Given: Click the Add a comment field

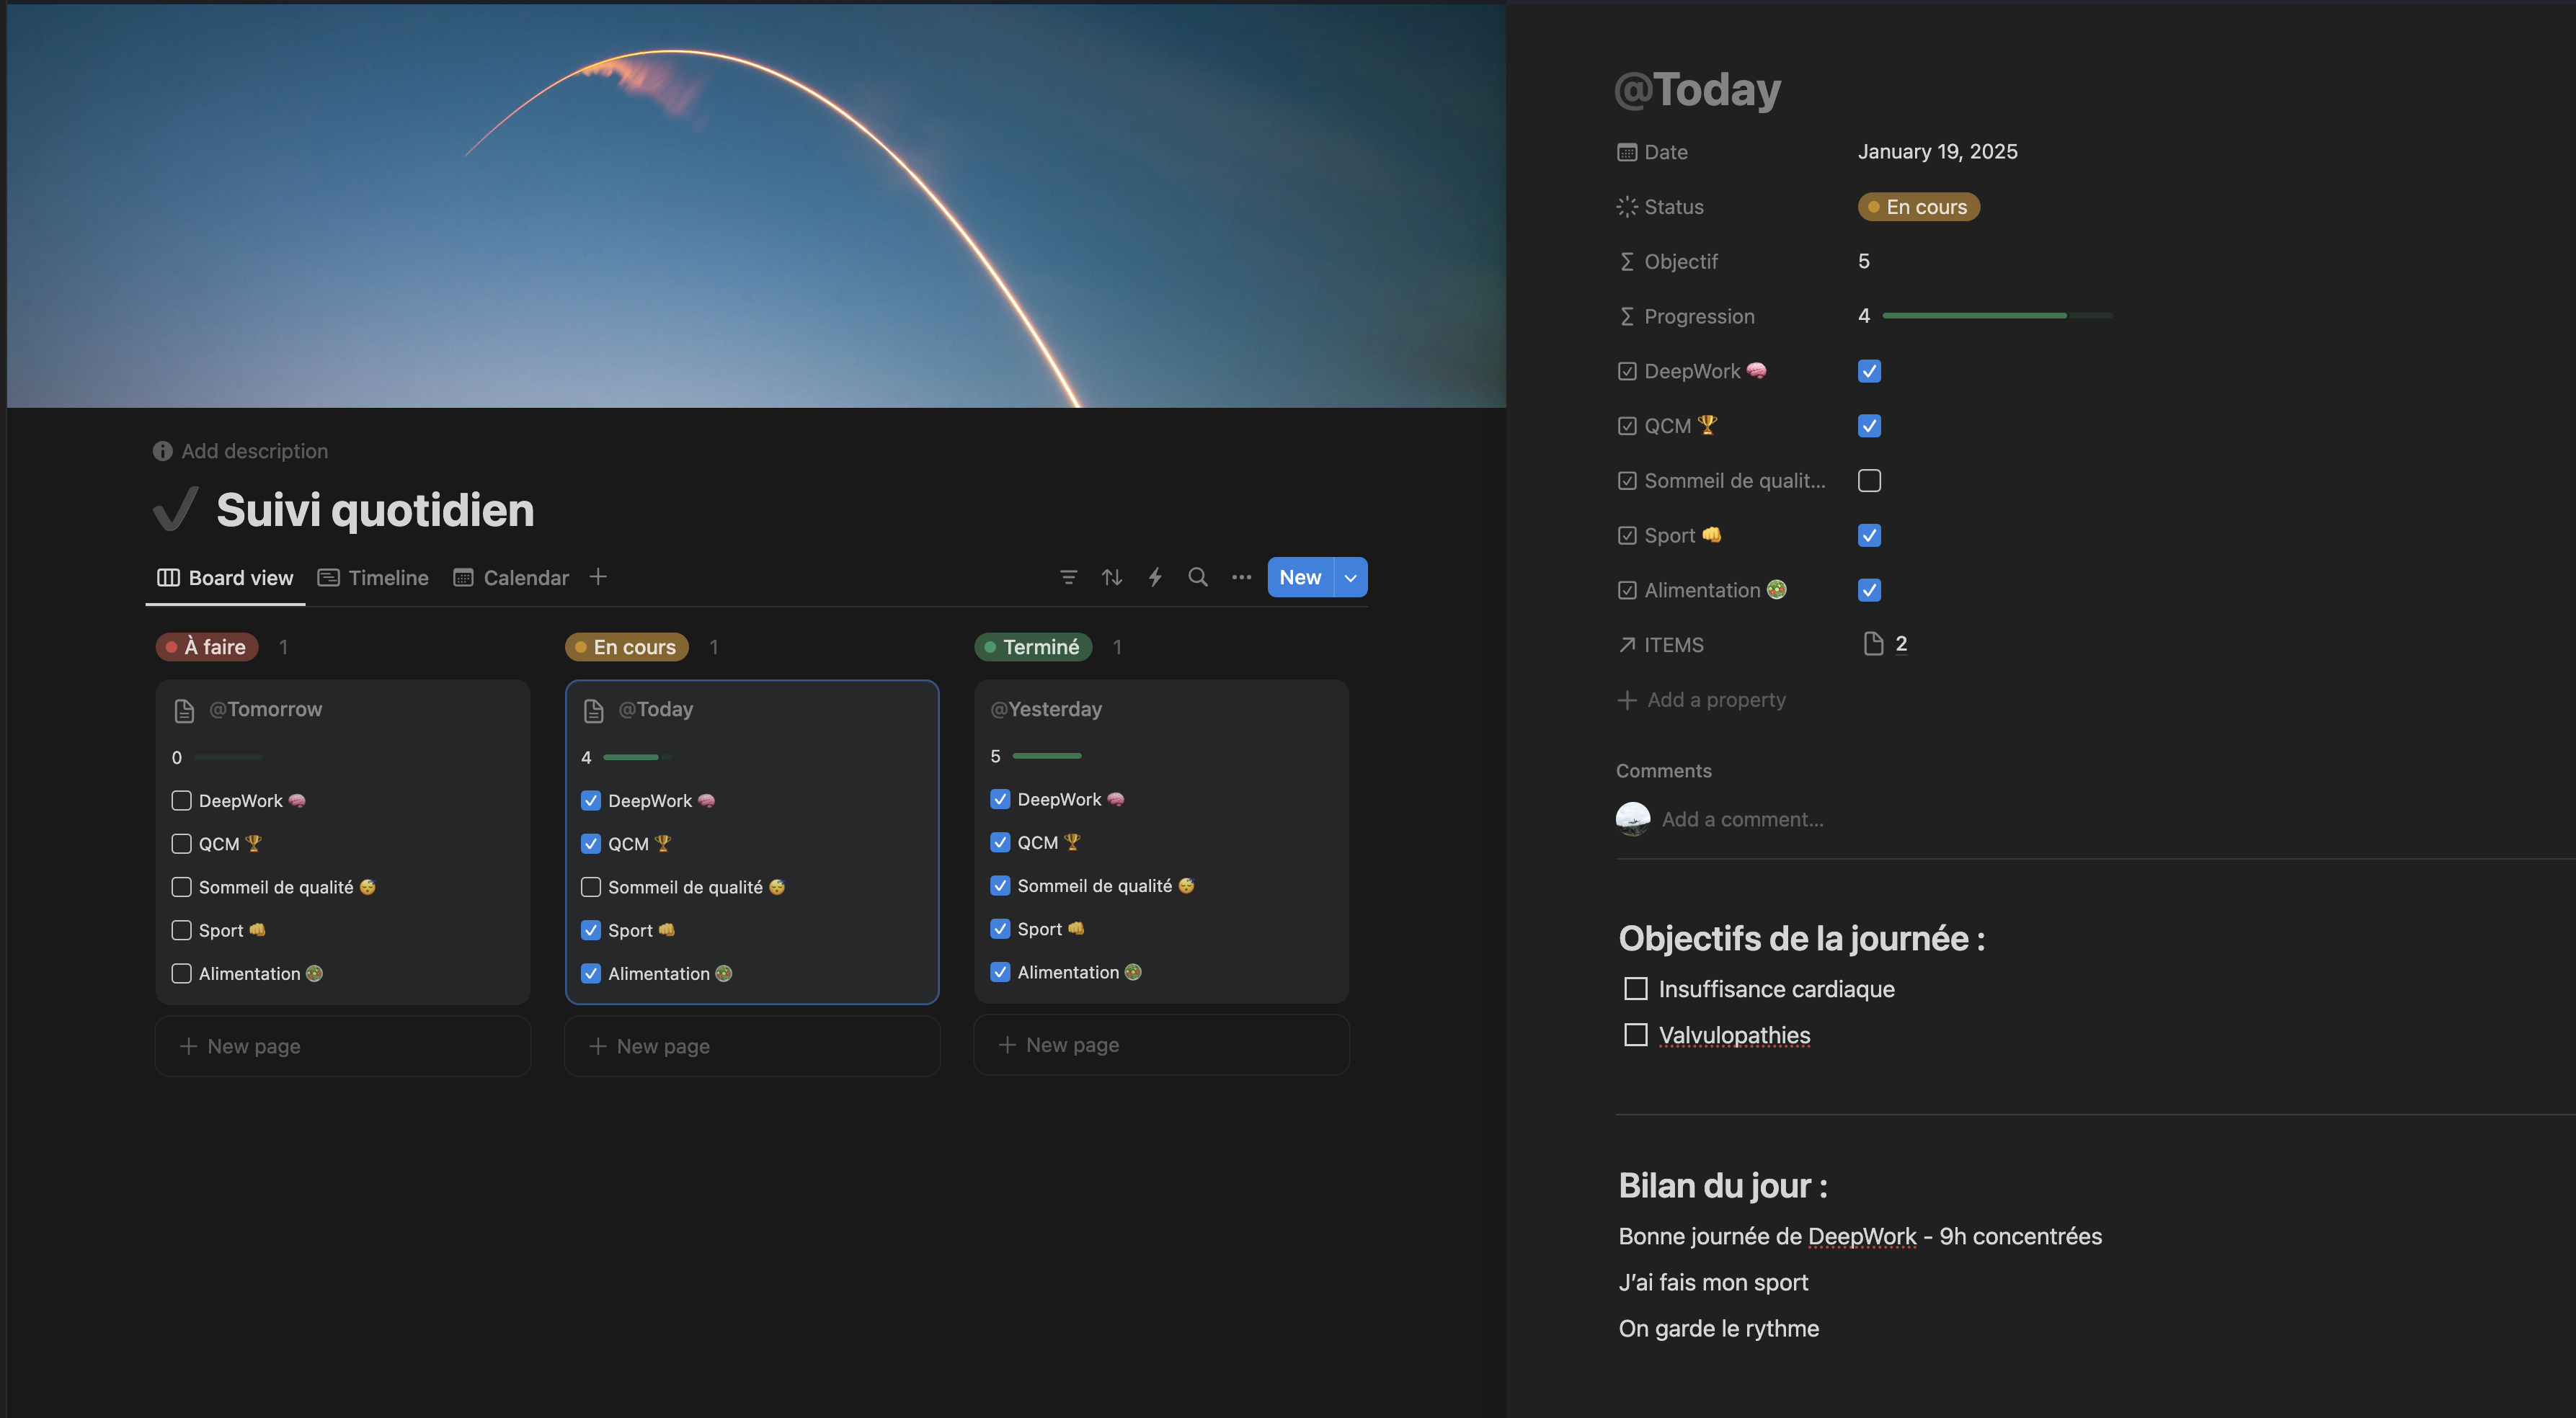Looking at the screenshot, I should coord(1742,820).
